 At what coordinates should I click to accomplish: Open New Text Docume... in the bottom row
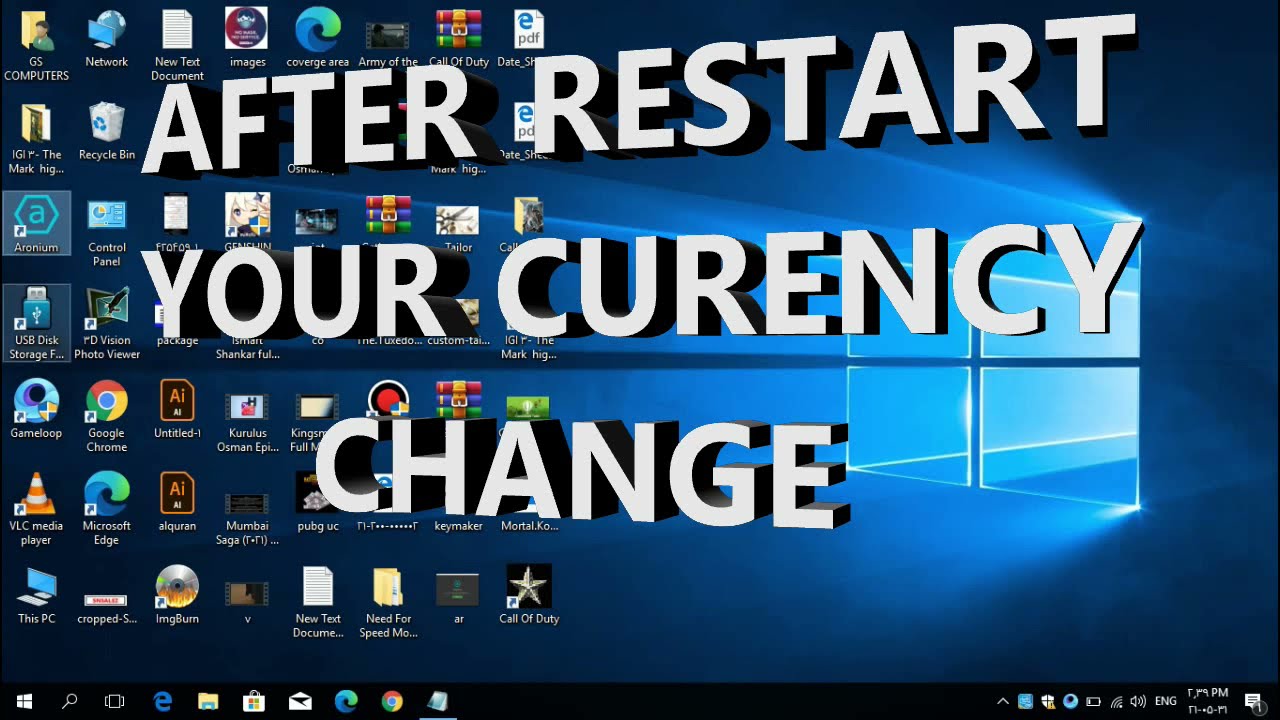[x=318, y=603]
